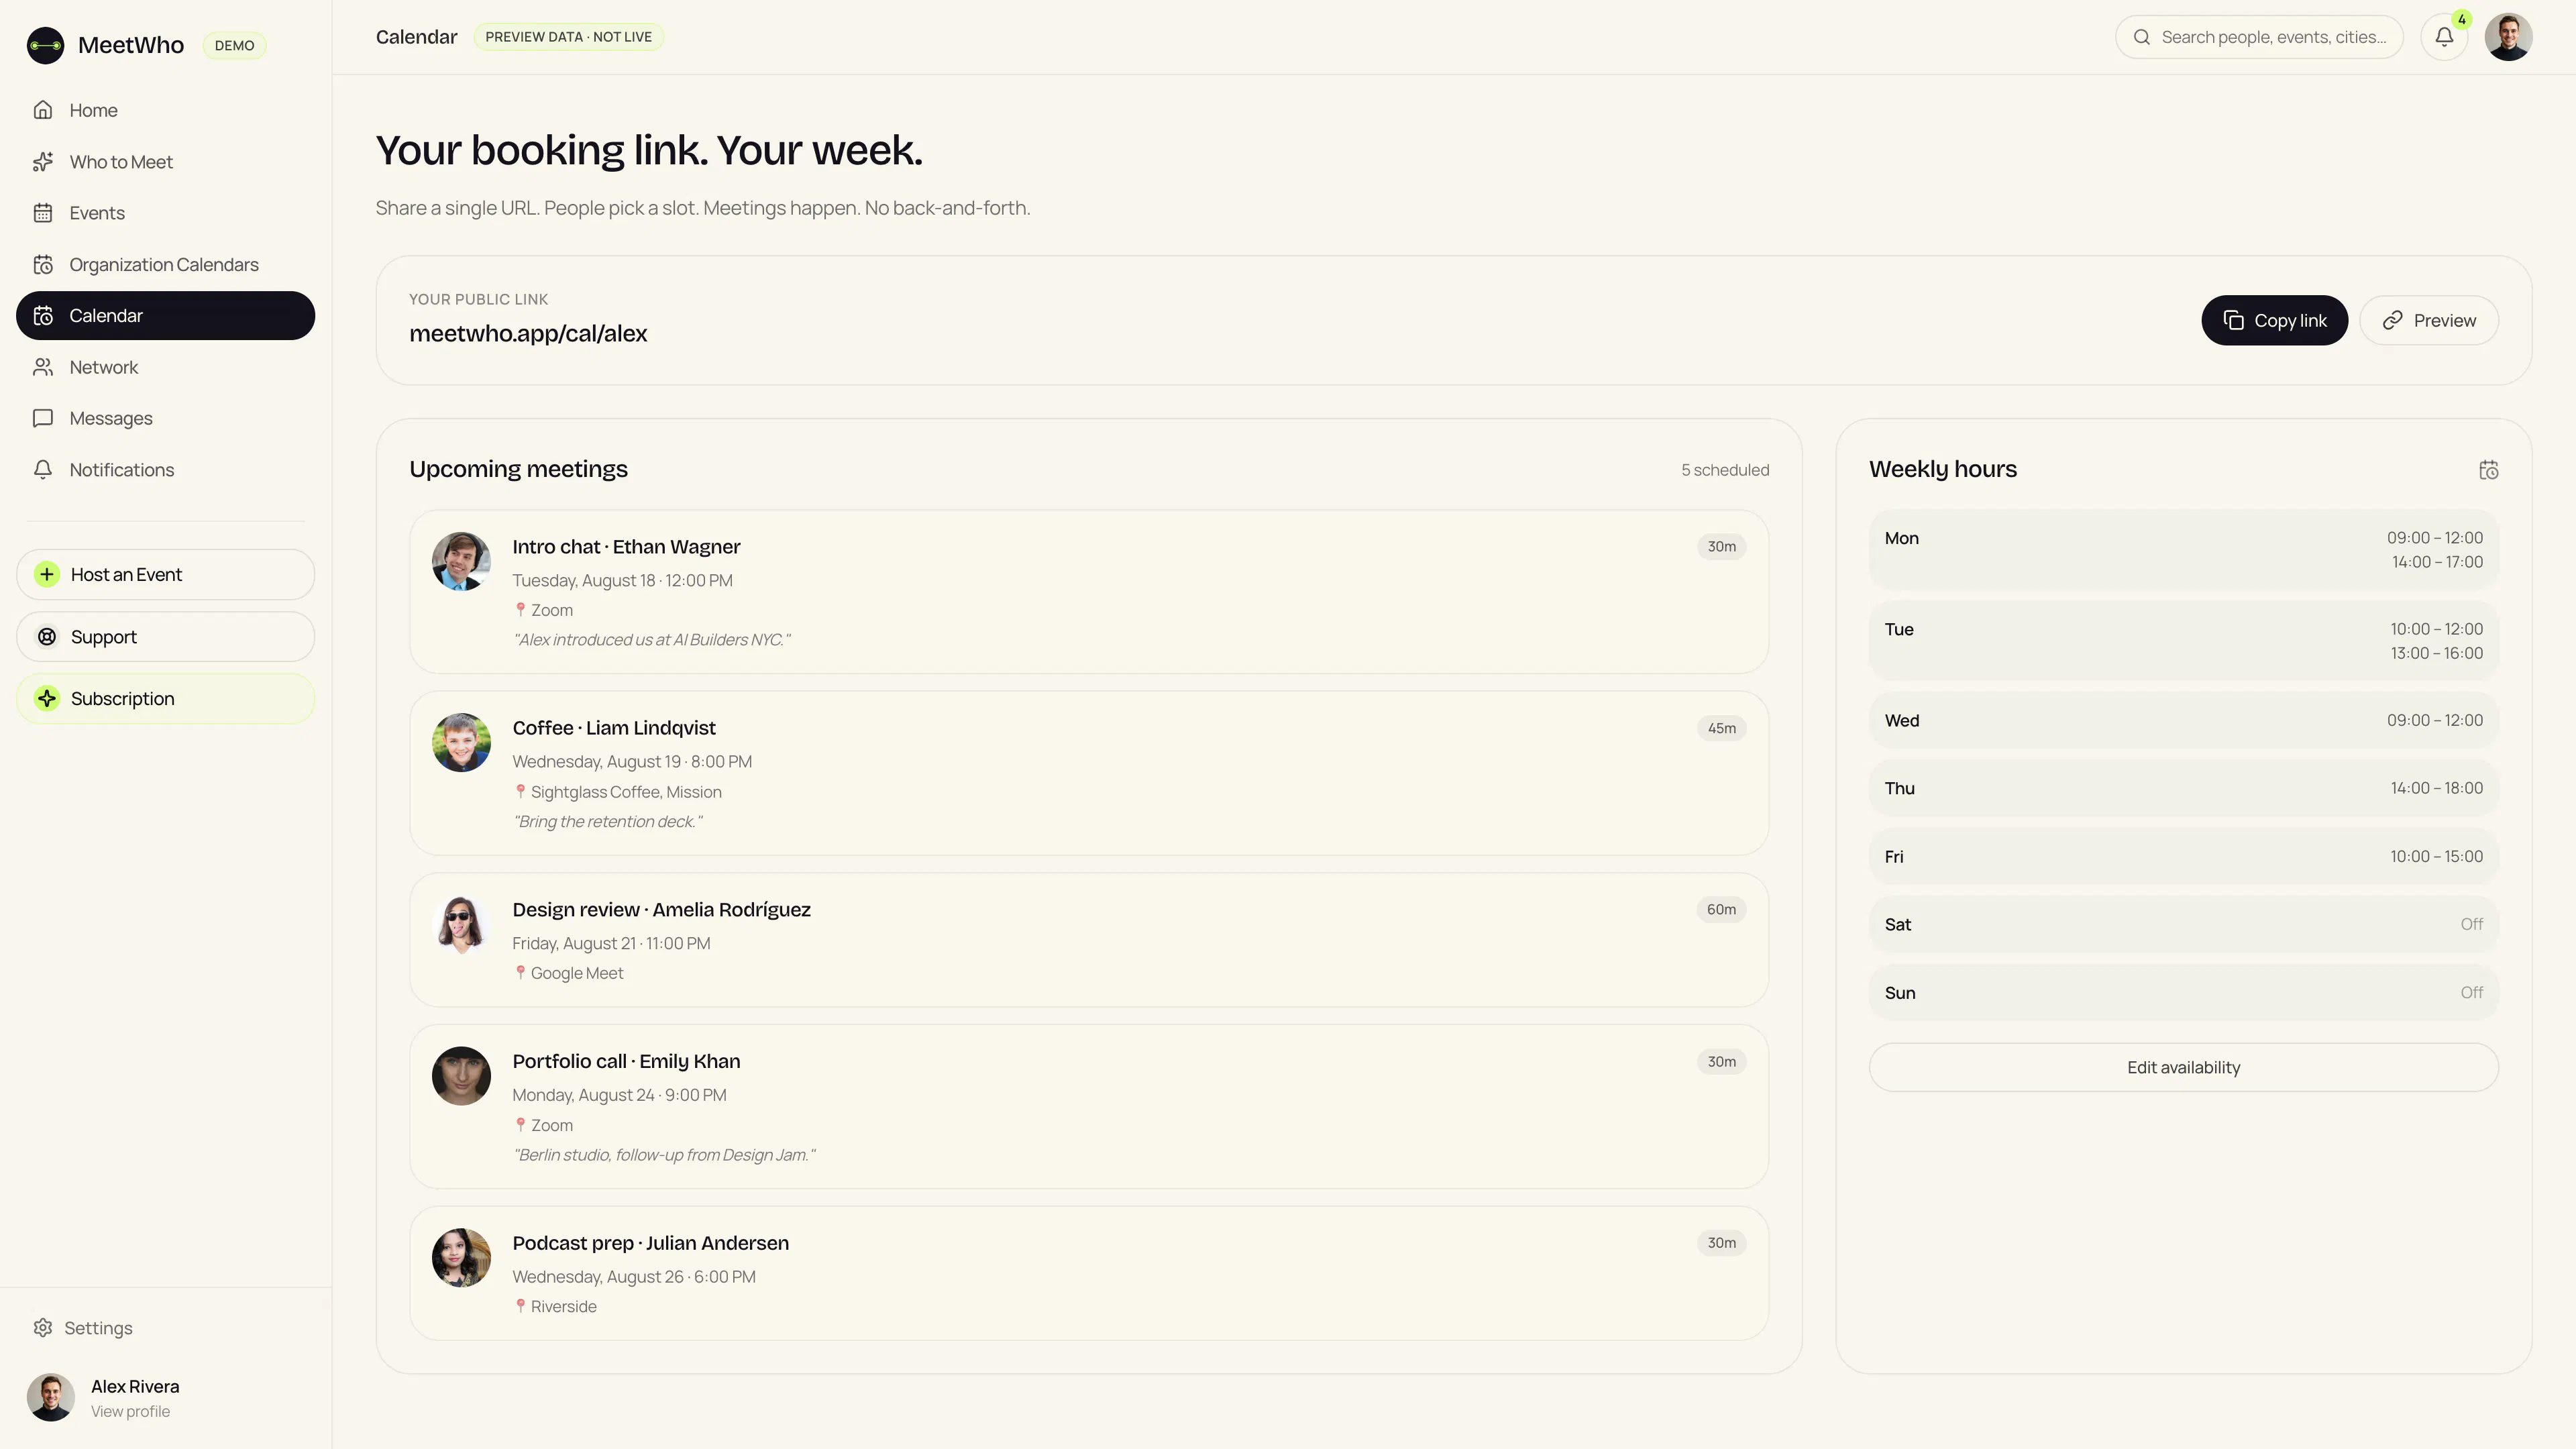Image resolution: width=2576 pixels, height=1449 pixels.
Task: Click the Support lifebuoy icon
Action: point(47,637)
